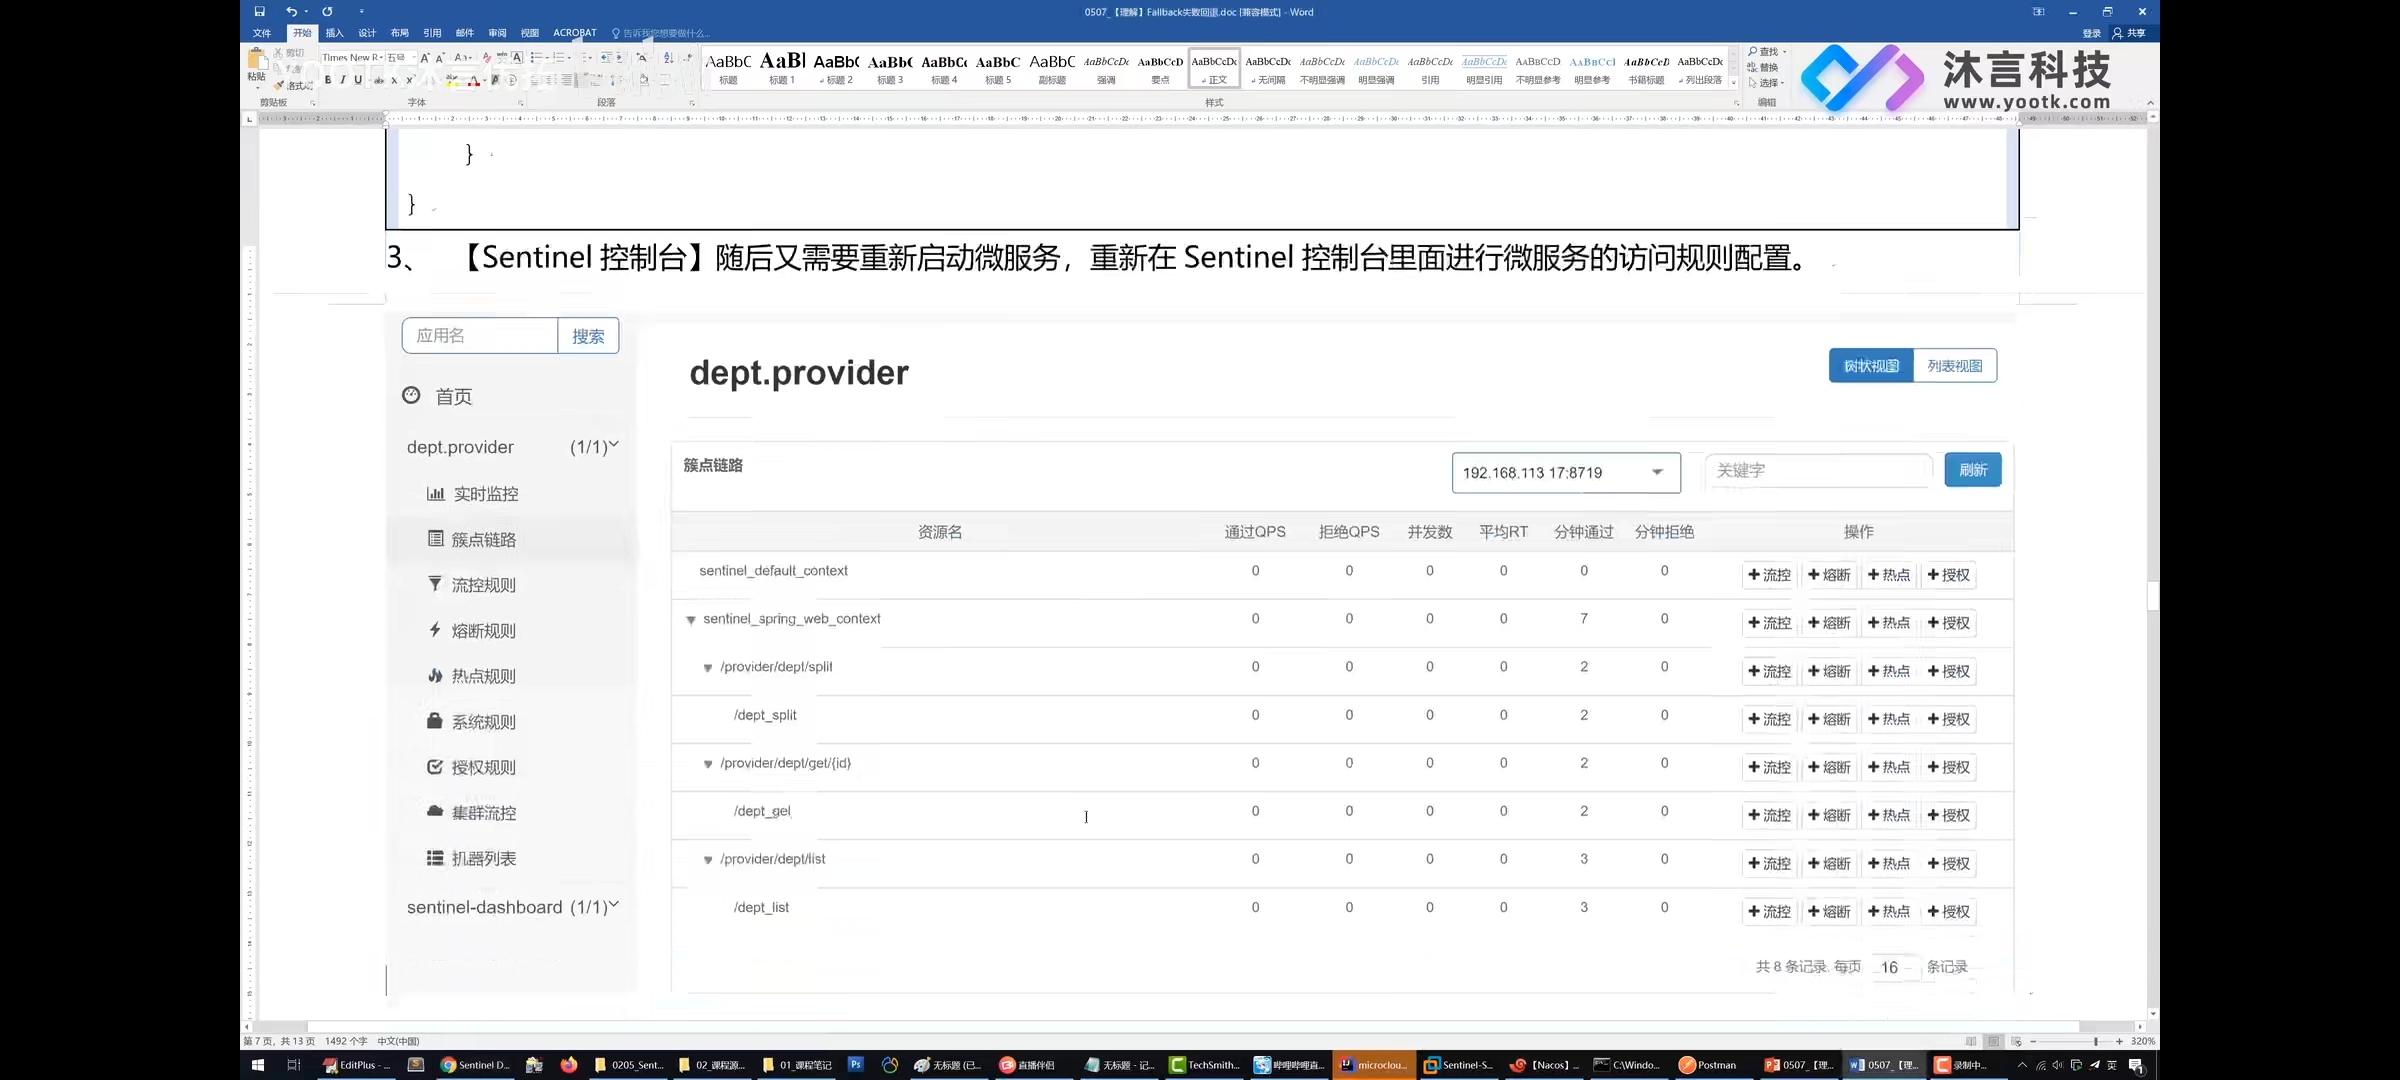Viewport: 2400px width, 1080px height.
Task: Click the Decrease Indent icon
Action: coord(606,58)
